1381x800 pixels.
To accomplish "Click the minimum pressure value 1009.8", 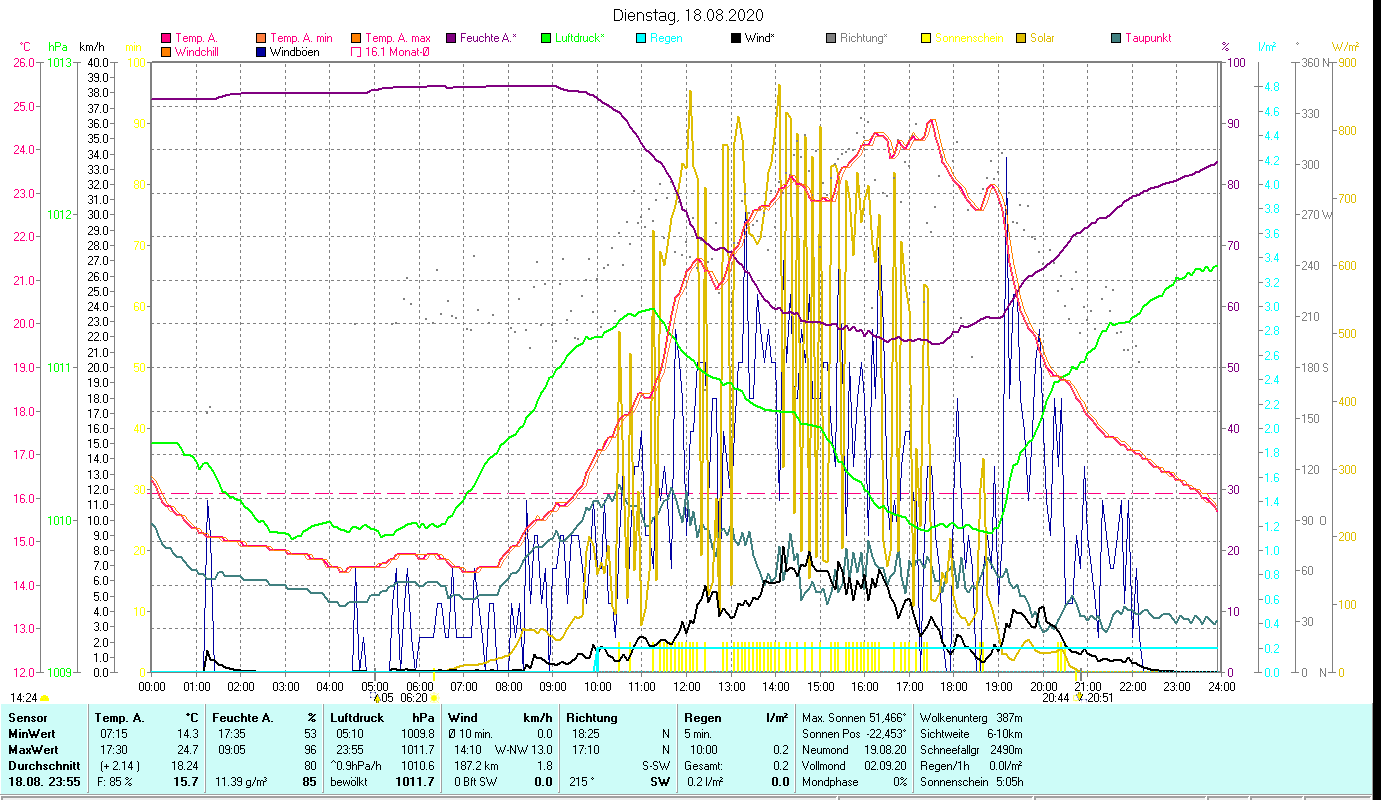I will [417, 733].
